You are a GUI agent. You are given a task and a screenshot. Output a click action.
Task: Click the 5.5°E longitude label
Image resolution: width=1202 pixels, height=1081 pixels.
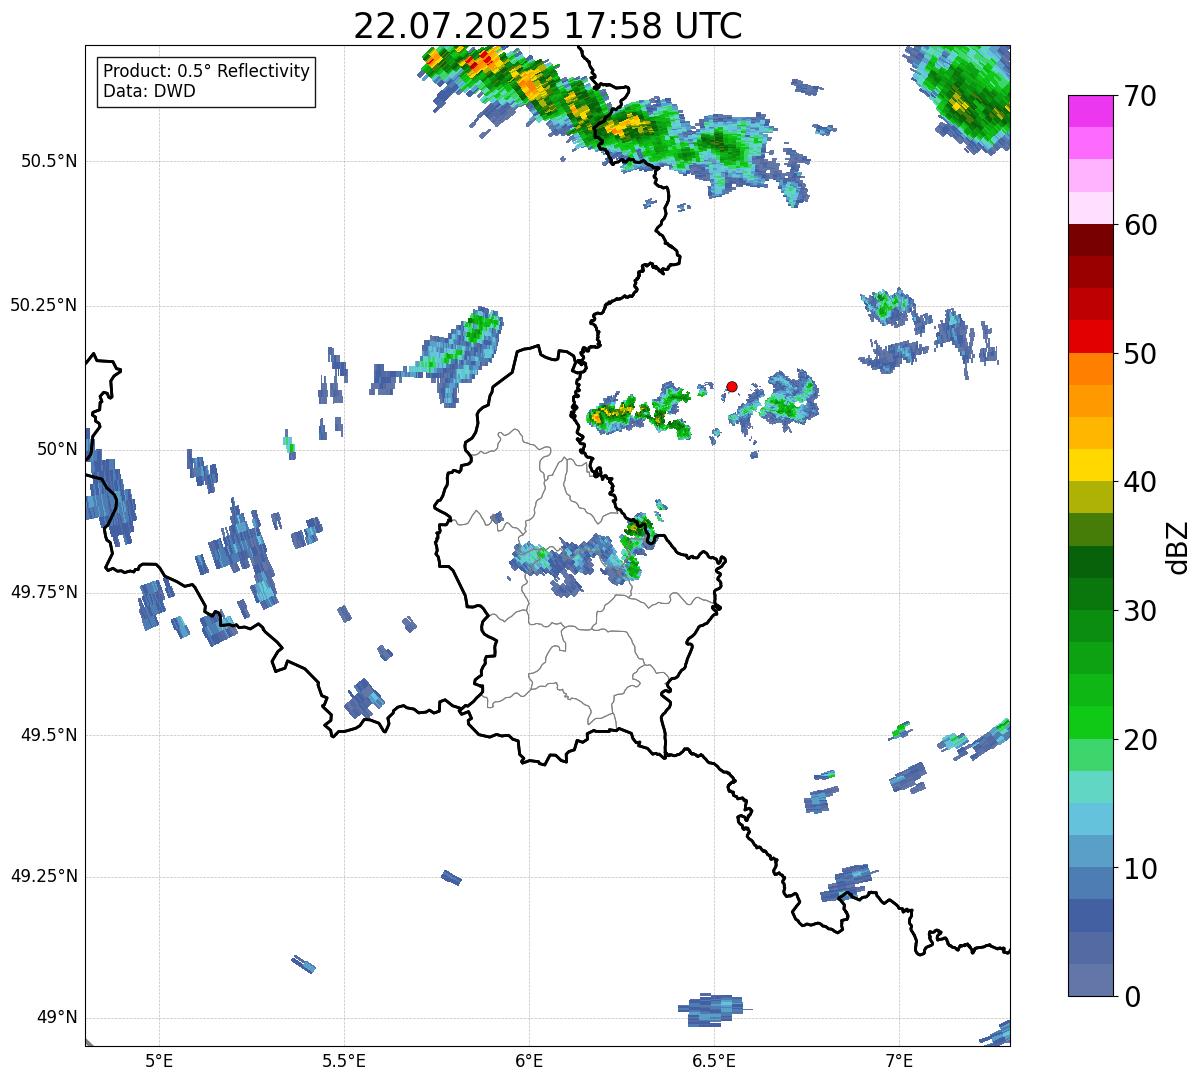click(x=344, y=1060)
